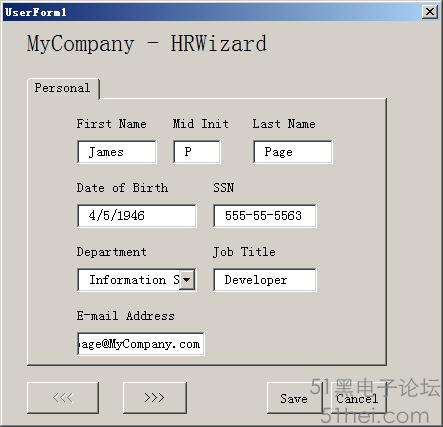This screenshot has height=427, width=443.
Task: Go to next record with >>> button
Action: (155, 398)
